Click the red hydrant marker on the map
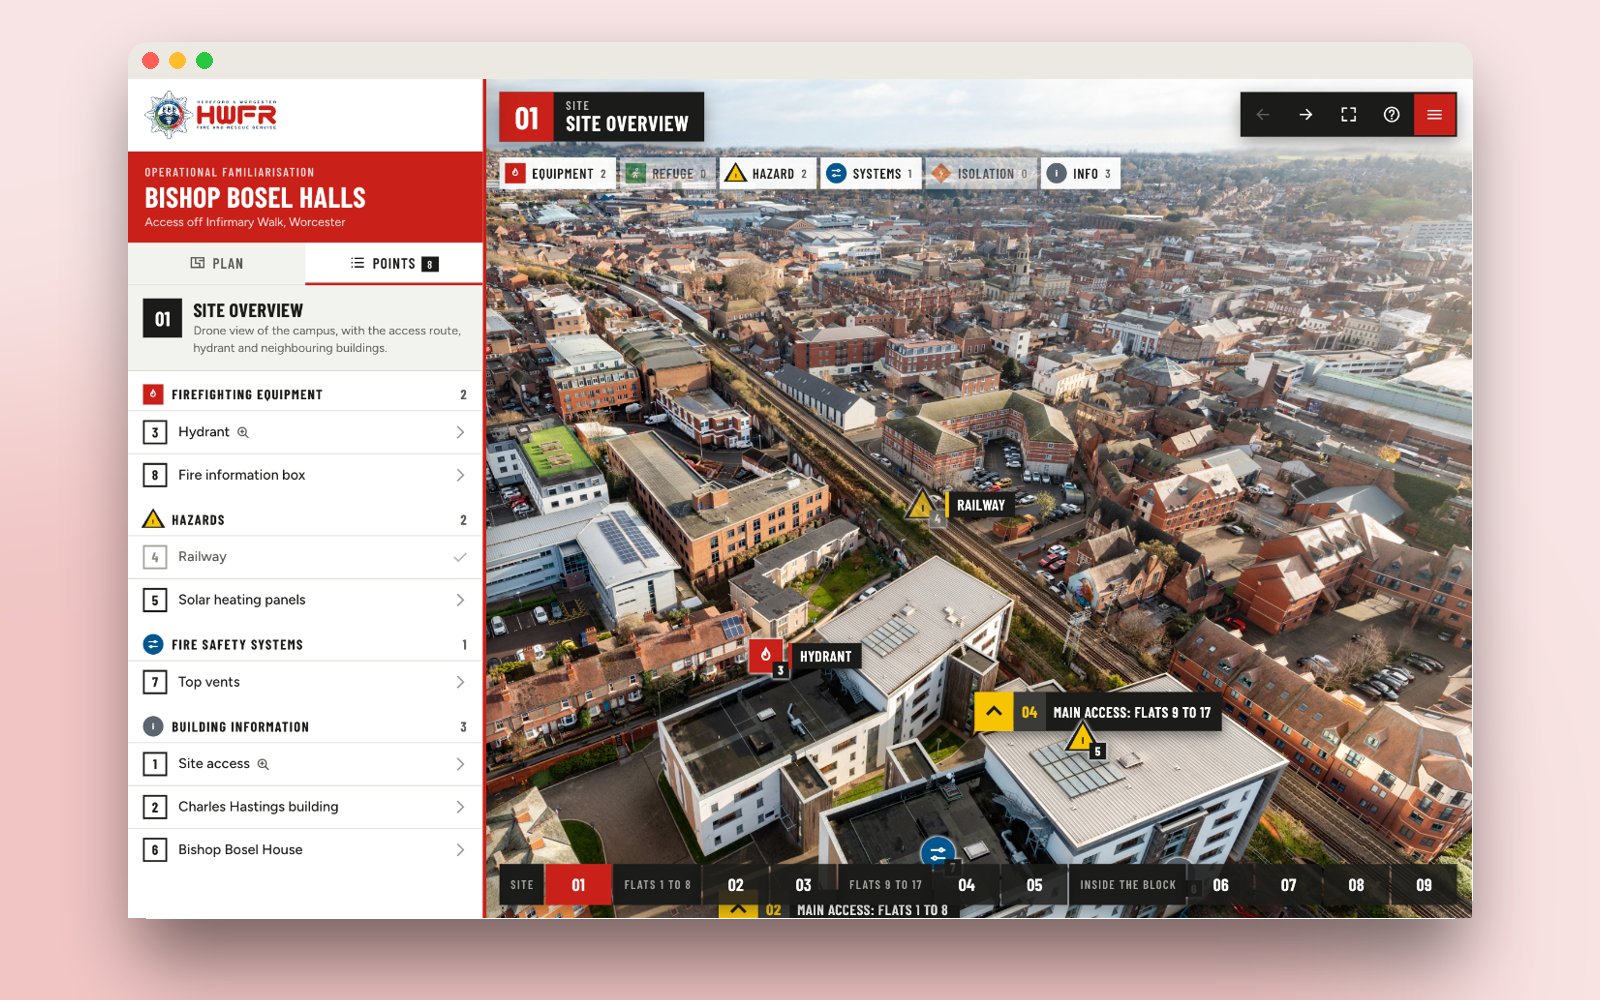This screenshot has height=1000, width=1600. pyautogui.click(x=766, y=655)
